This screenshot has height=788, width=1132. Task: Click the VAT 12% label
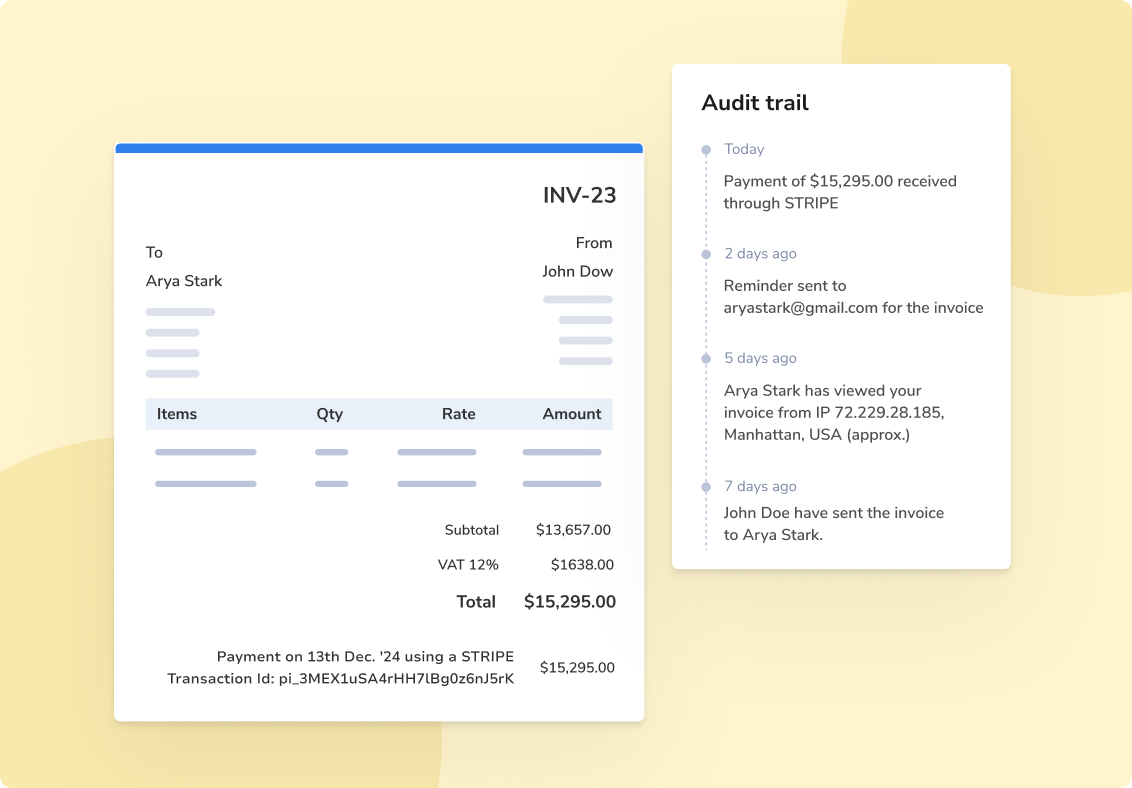click(x=468, y=565)
